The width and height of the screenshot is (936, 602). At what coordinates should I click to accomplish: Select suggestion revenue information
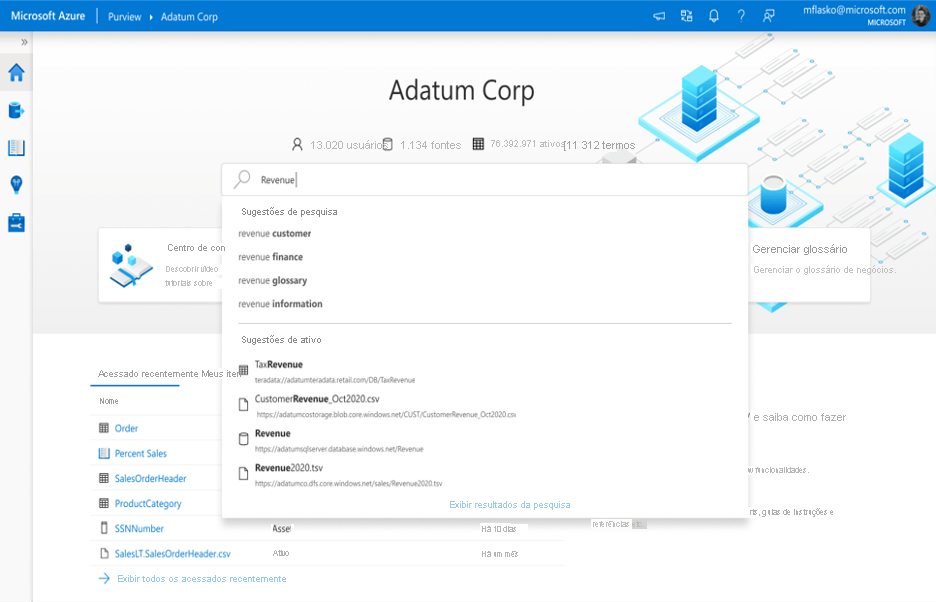(280, 304)
